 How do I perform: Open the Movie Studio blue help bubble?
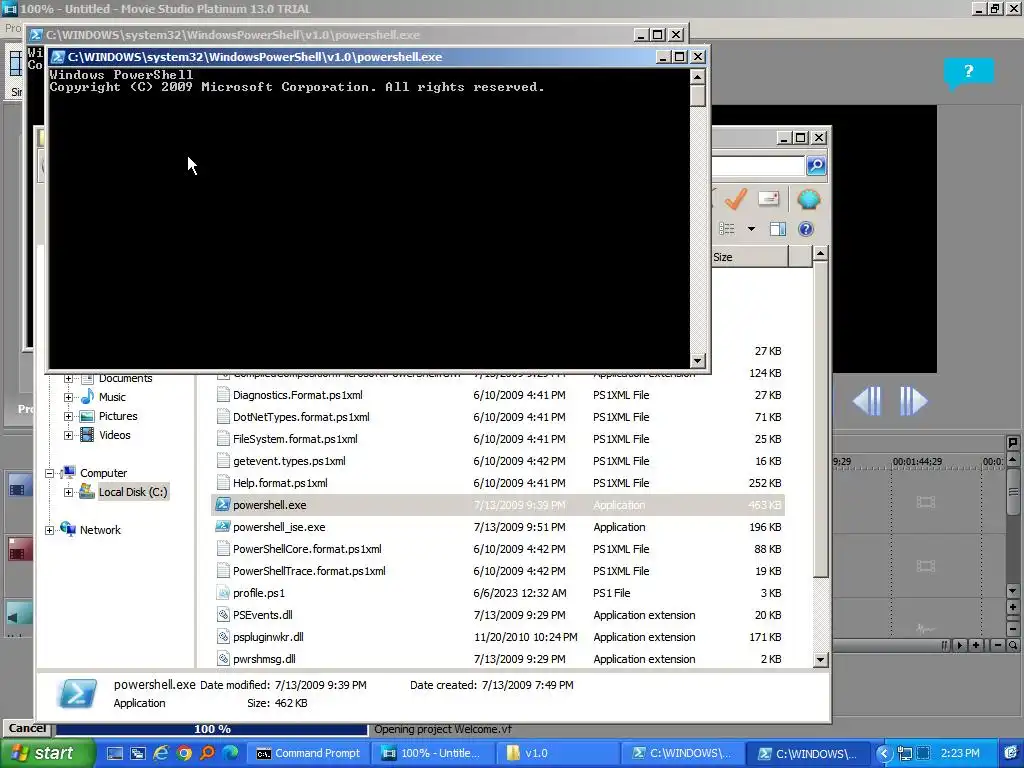click(x=968, y=73)
